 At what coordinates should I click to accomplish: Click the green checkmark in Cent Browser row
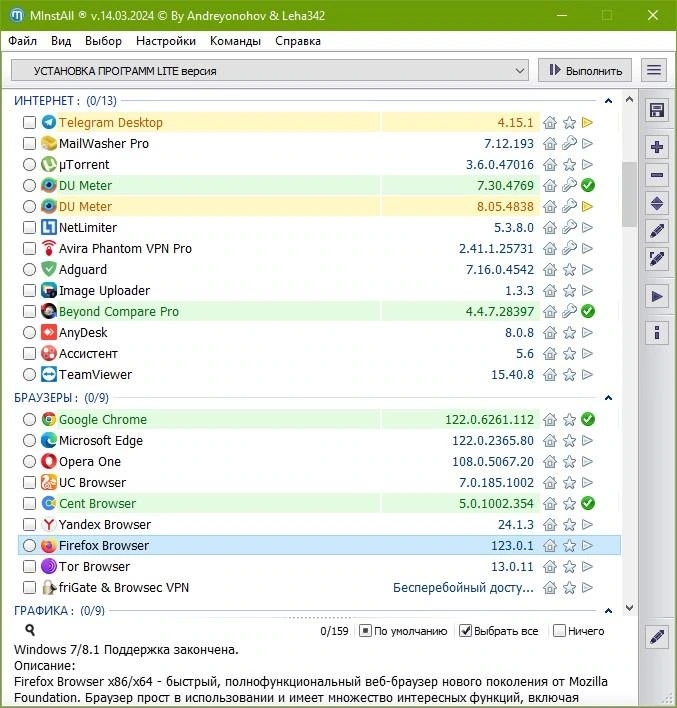(588, 503)
